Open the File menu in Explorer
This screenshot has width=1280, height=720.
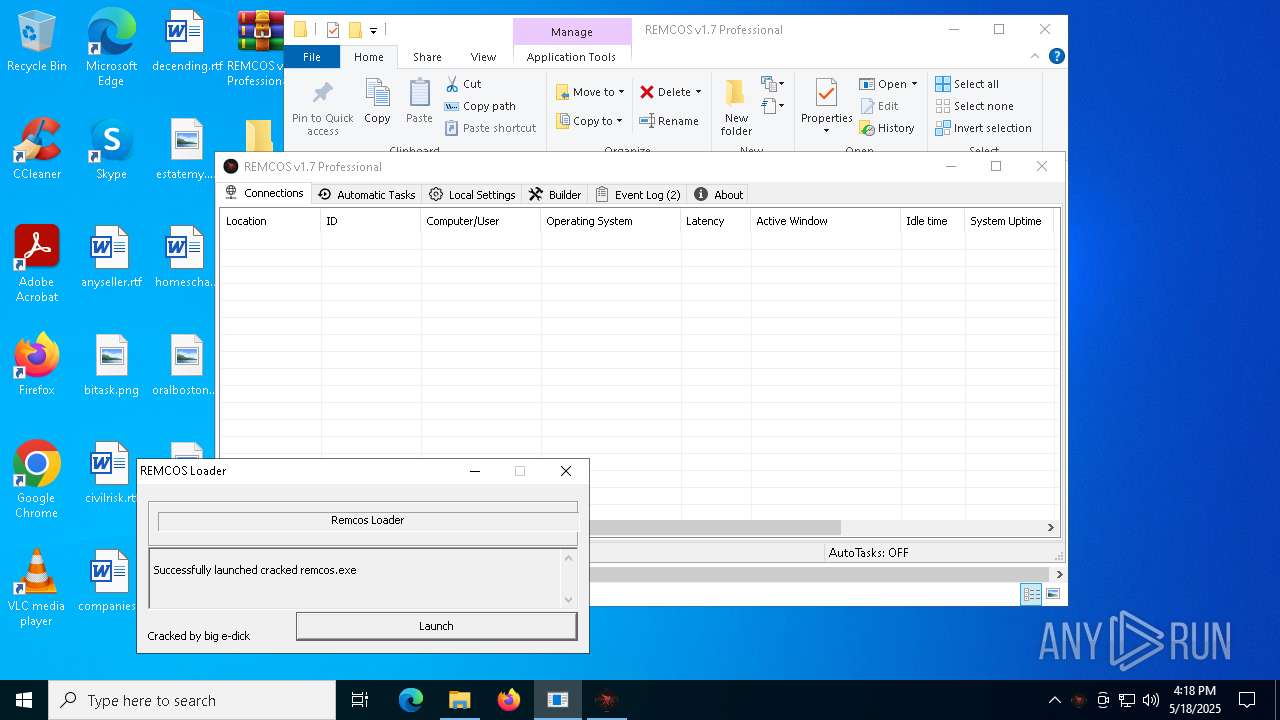point(312,57)
